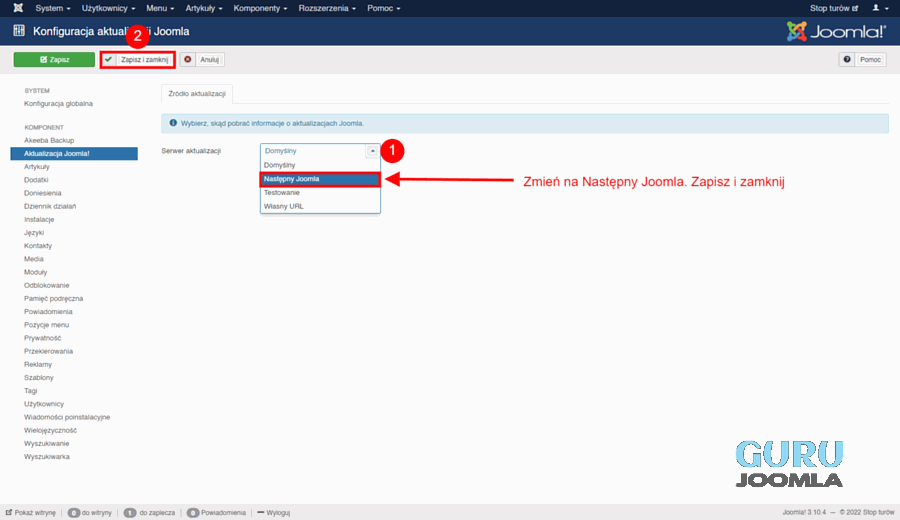
Task: Click the Joomla! 3.10.4 version text
Action: (x=804, y=513)
